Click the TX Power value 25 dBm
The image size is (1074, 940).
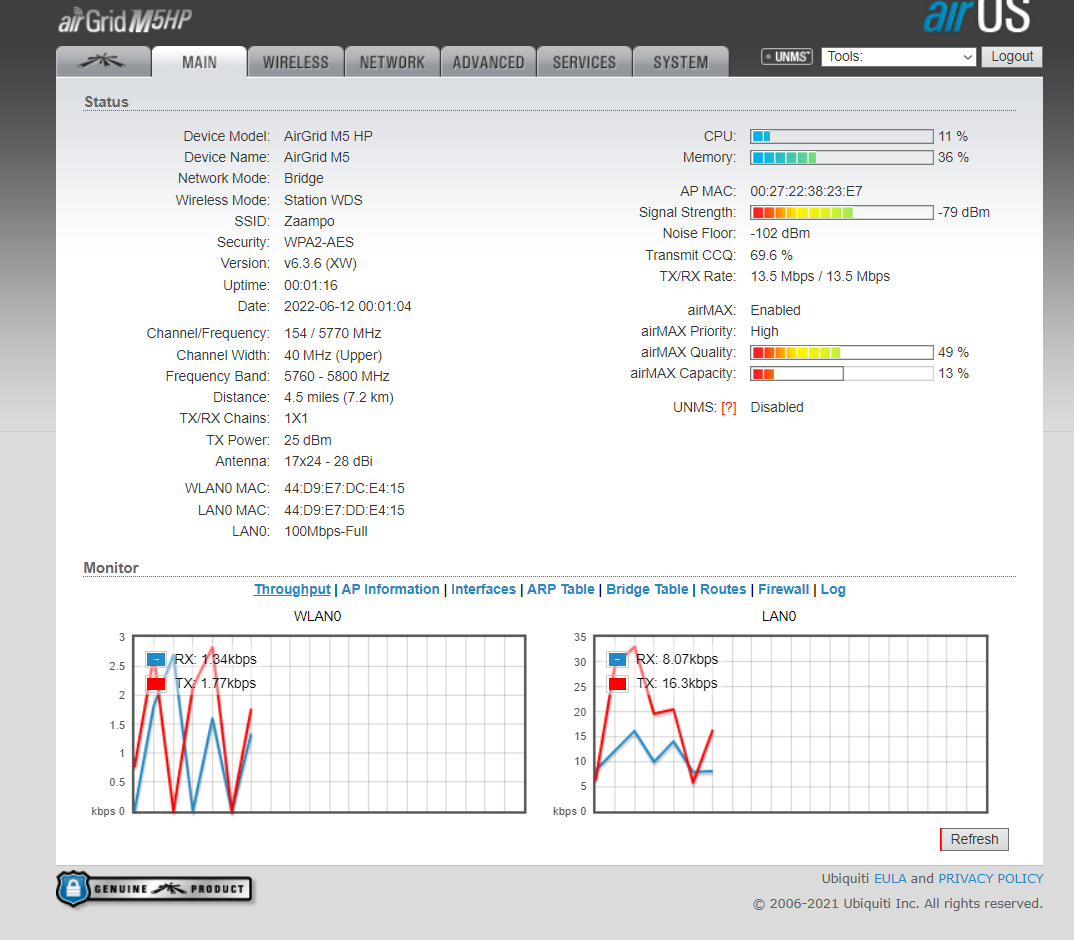[x=308, y=440]
